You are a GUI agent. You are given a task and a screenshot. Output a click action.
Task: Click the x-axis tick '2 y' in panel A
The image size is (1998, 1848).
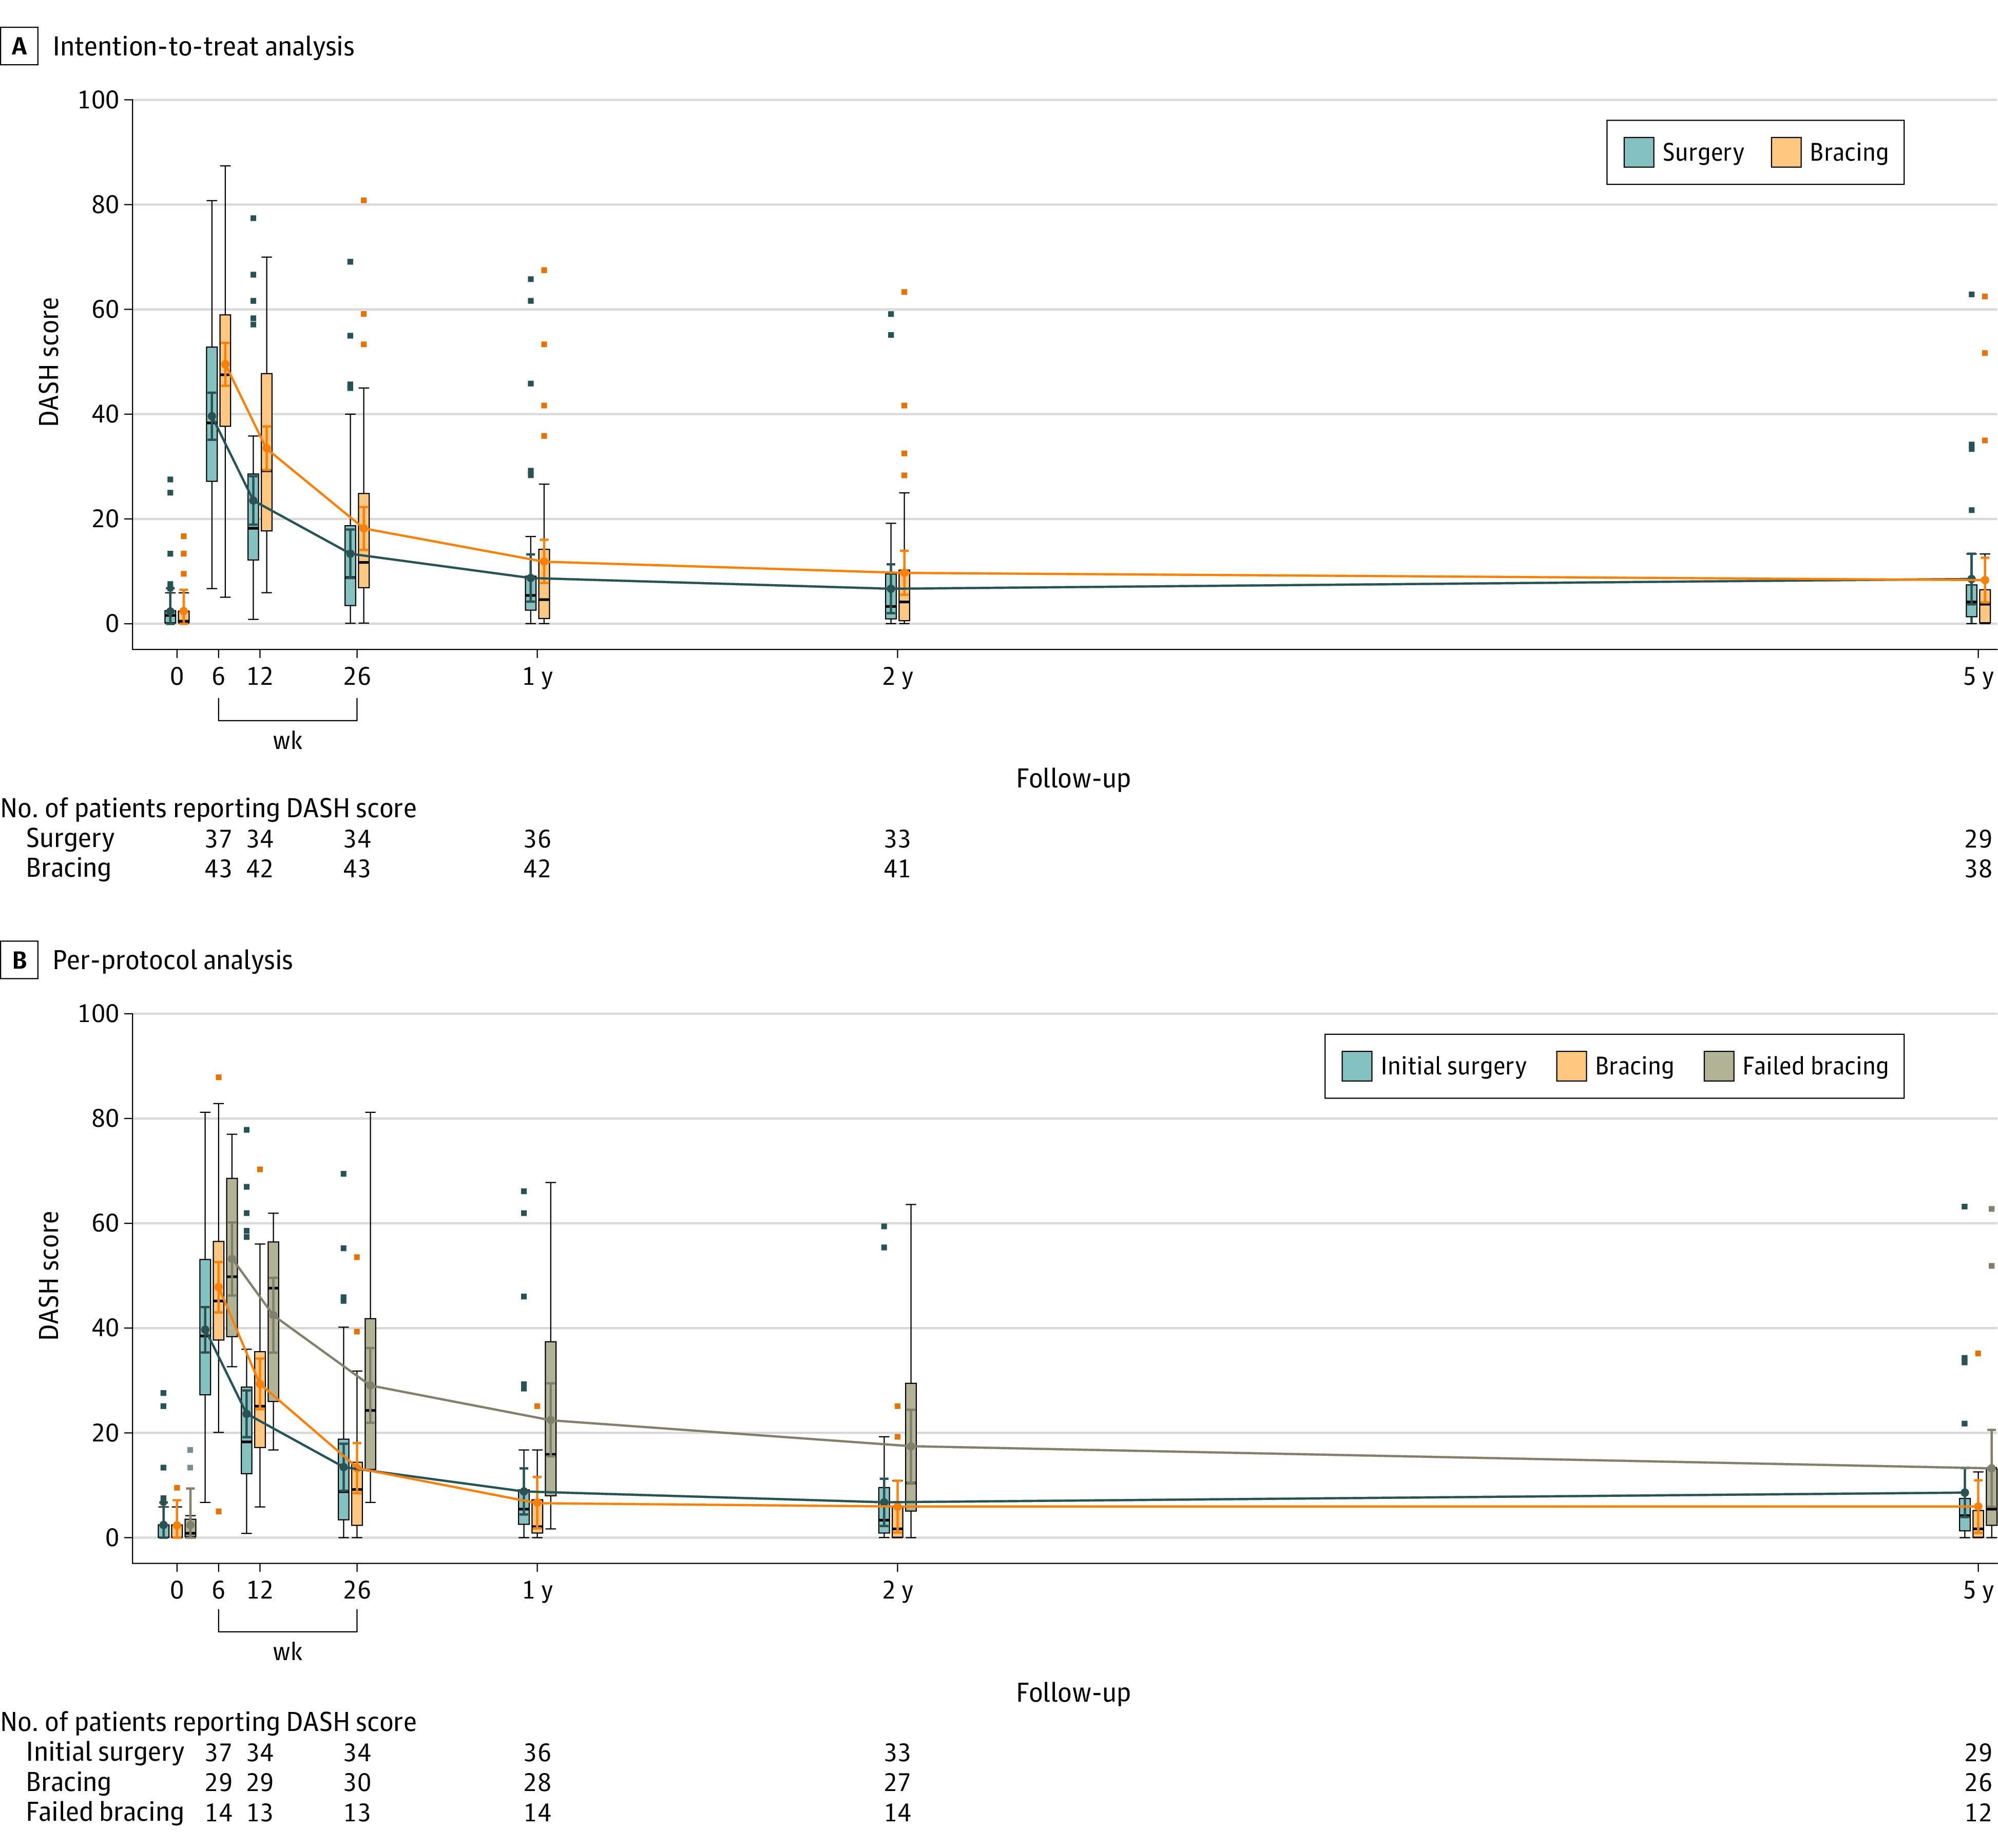(897, 678)
